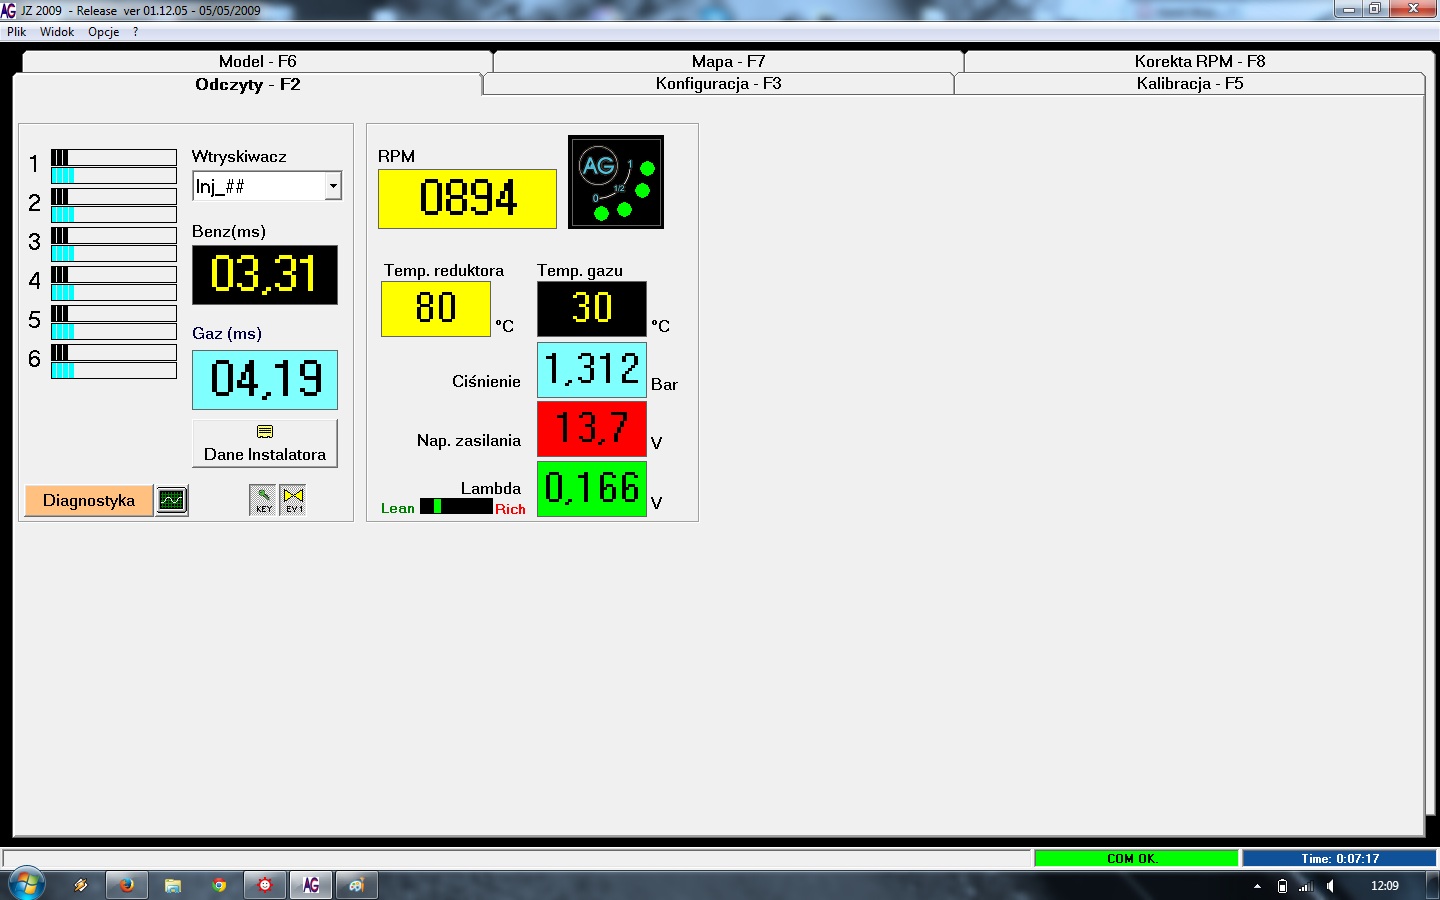Click the AG fuel switch indicator
Image resolution: width=1440 pixels, height=900 pixels.
616,182
